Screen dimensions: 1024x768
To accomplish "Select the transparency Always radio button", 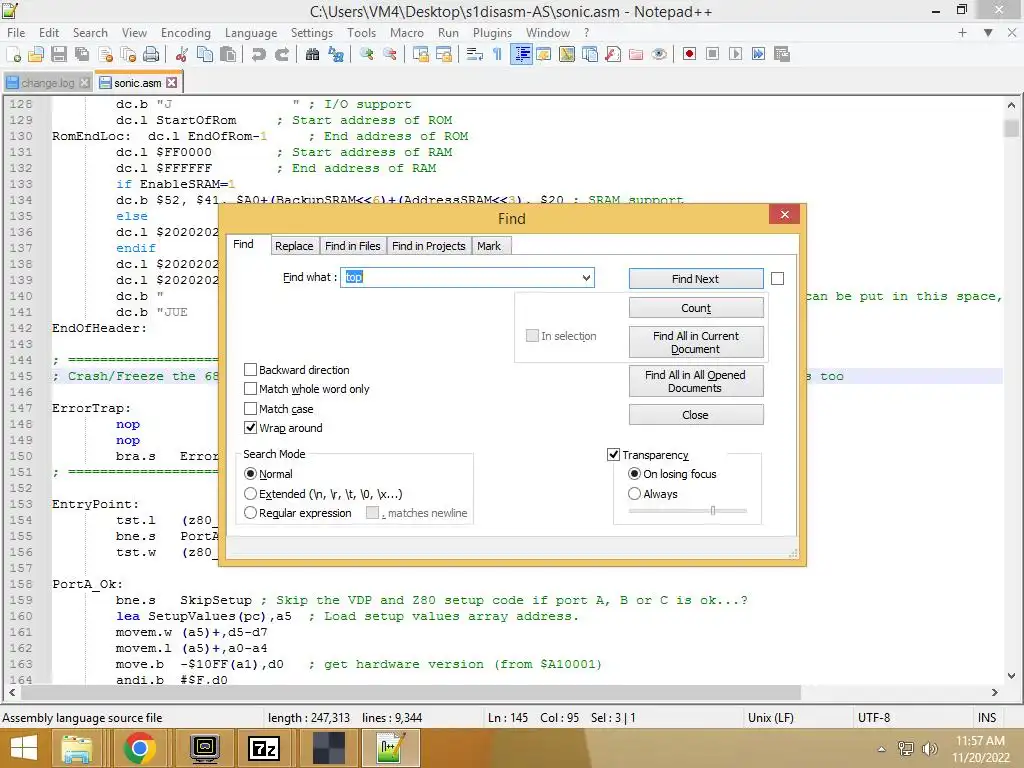I will coord(634,494).
